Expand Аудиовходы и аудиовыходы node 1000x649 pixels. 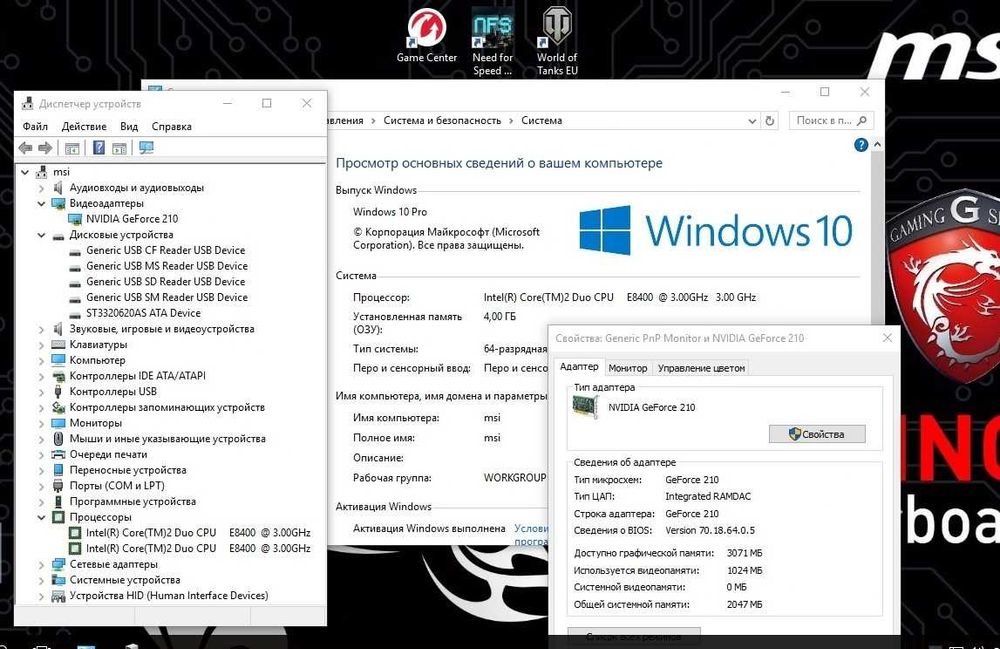41,188
